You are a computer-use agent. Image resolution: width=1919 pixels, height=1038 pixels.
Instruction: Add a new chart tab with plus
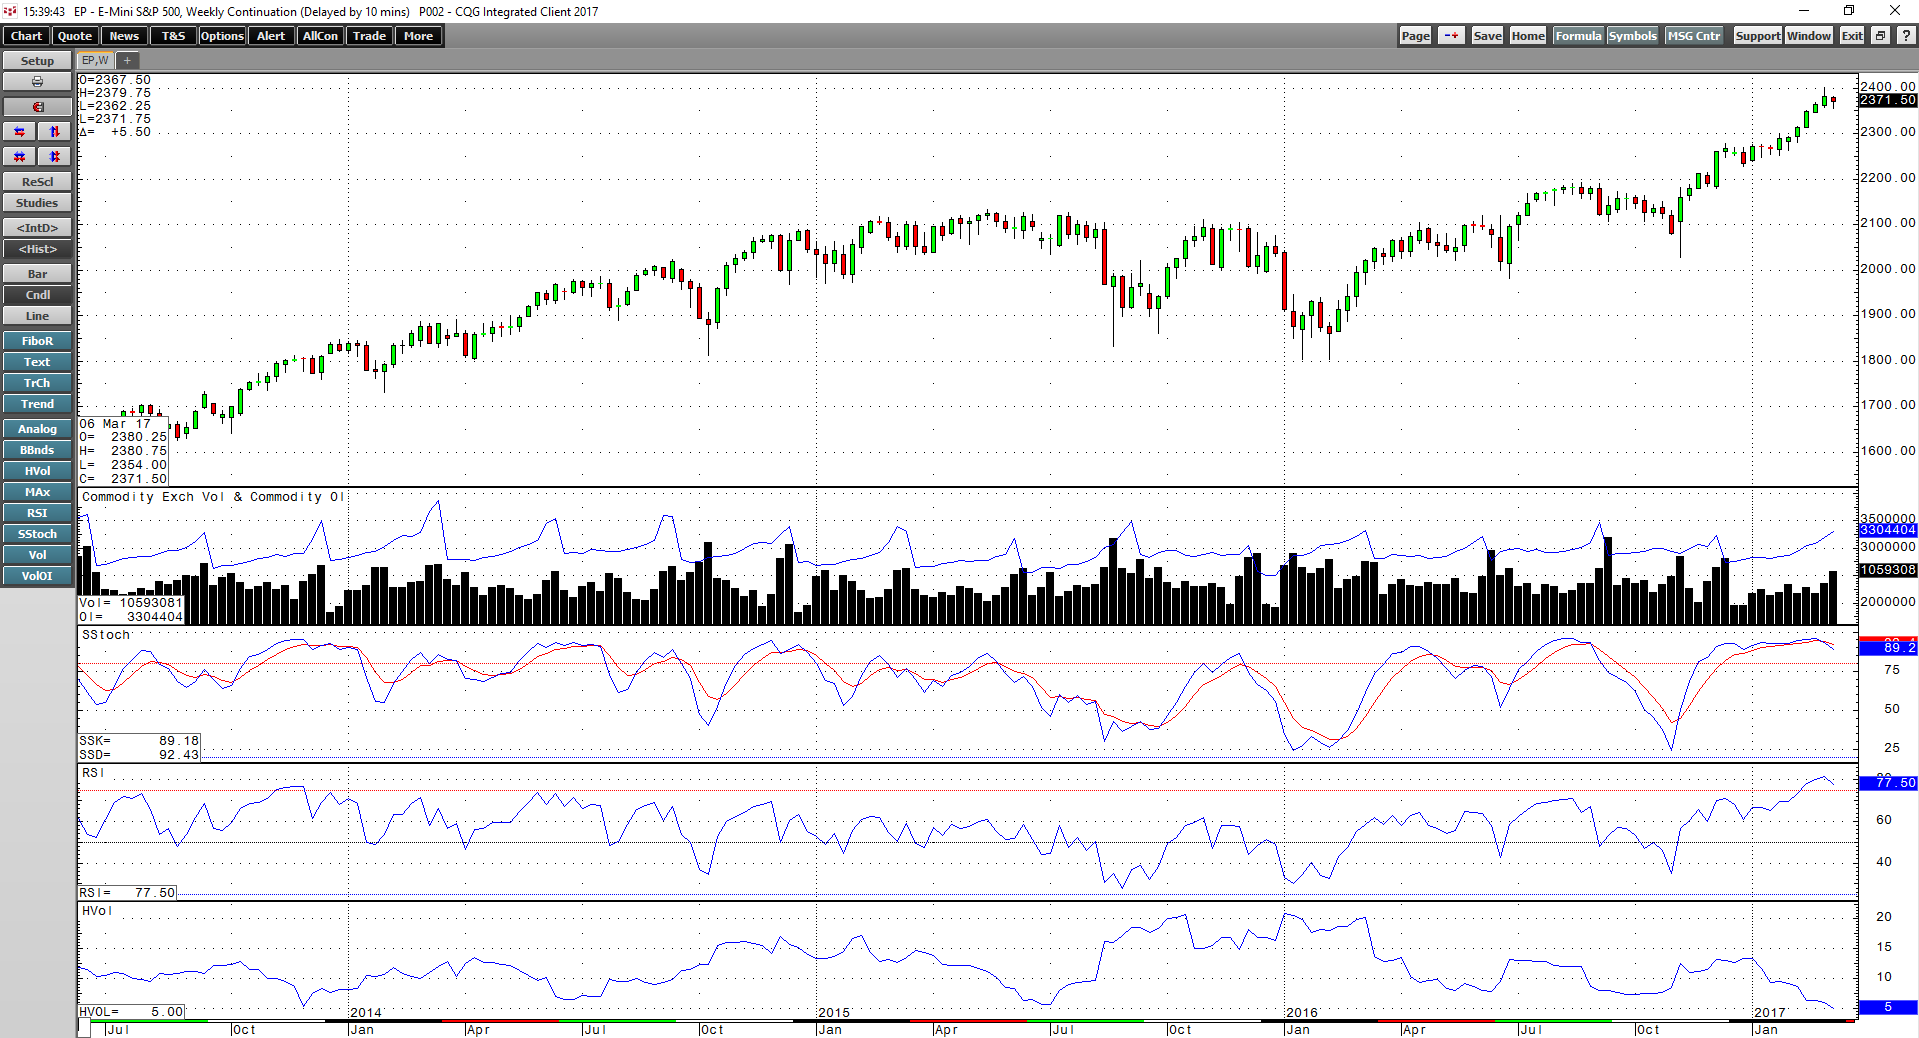pyautogui.click(x=127, y=61)
